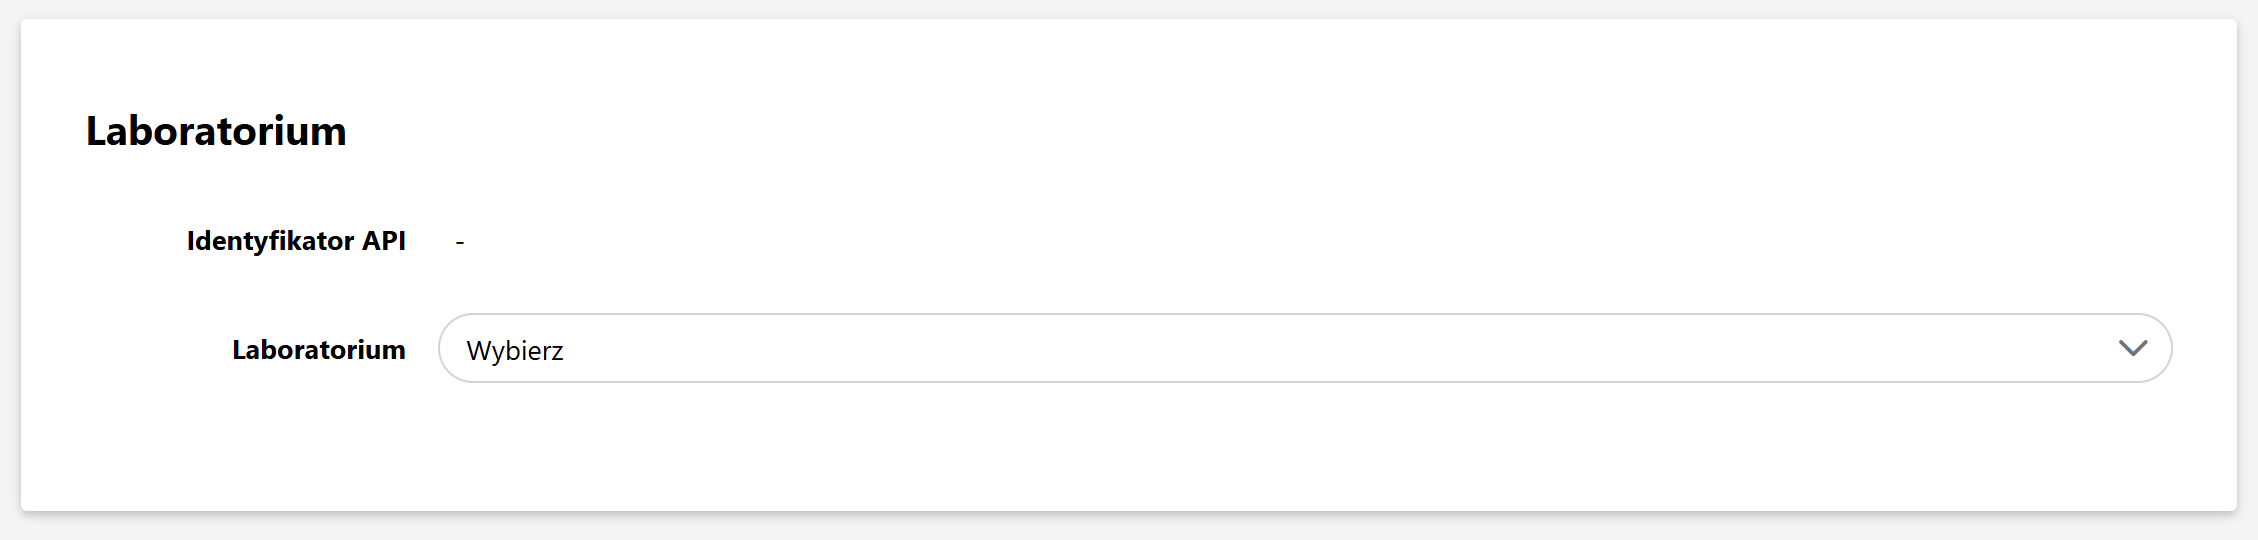Viewport: 2258px width, 540px height.
Task: Open the Laboratorium select box
Action: click(x=1304, y=348)
